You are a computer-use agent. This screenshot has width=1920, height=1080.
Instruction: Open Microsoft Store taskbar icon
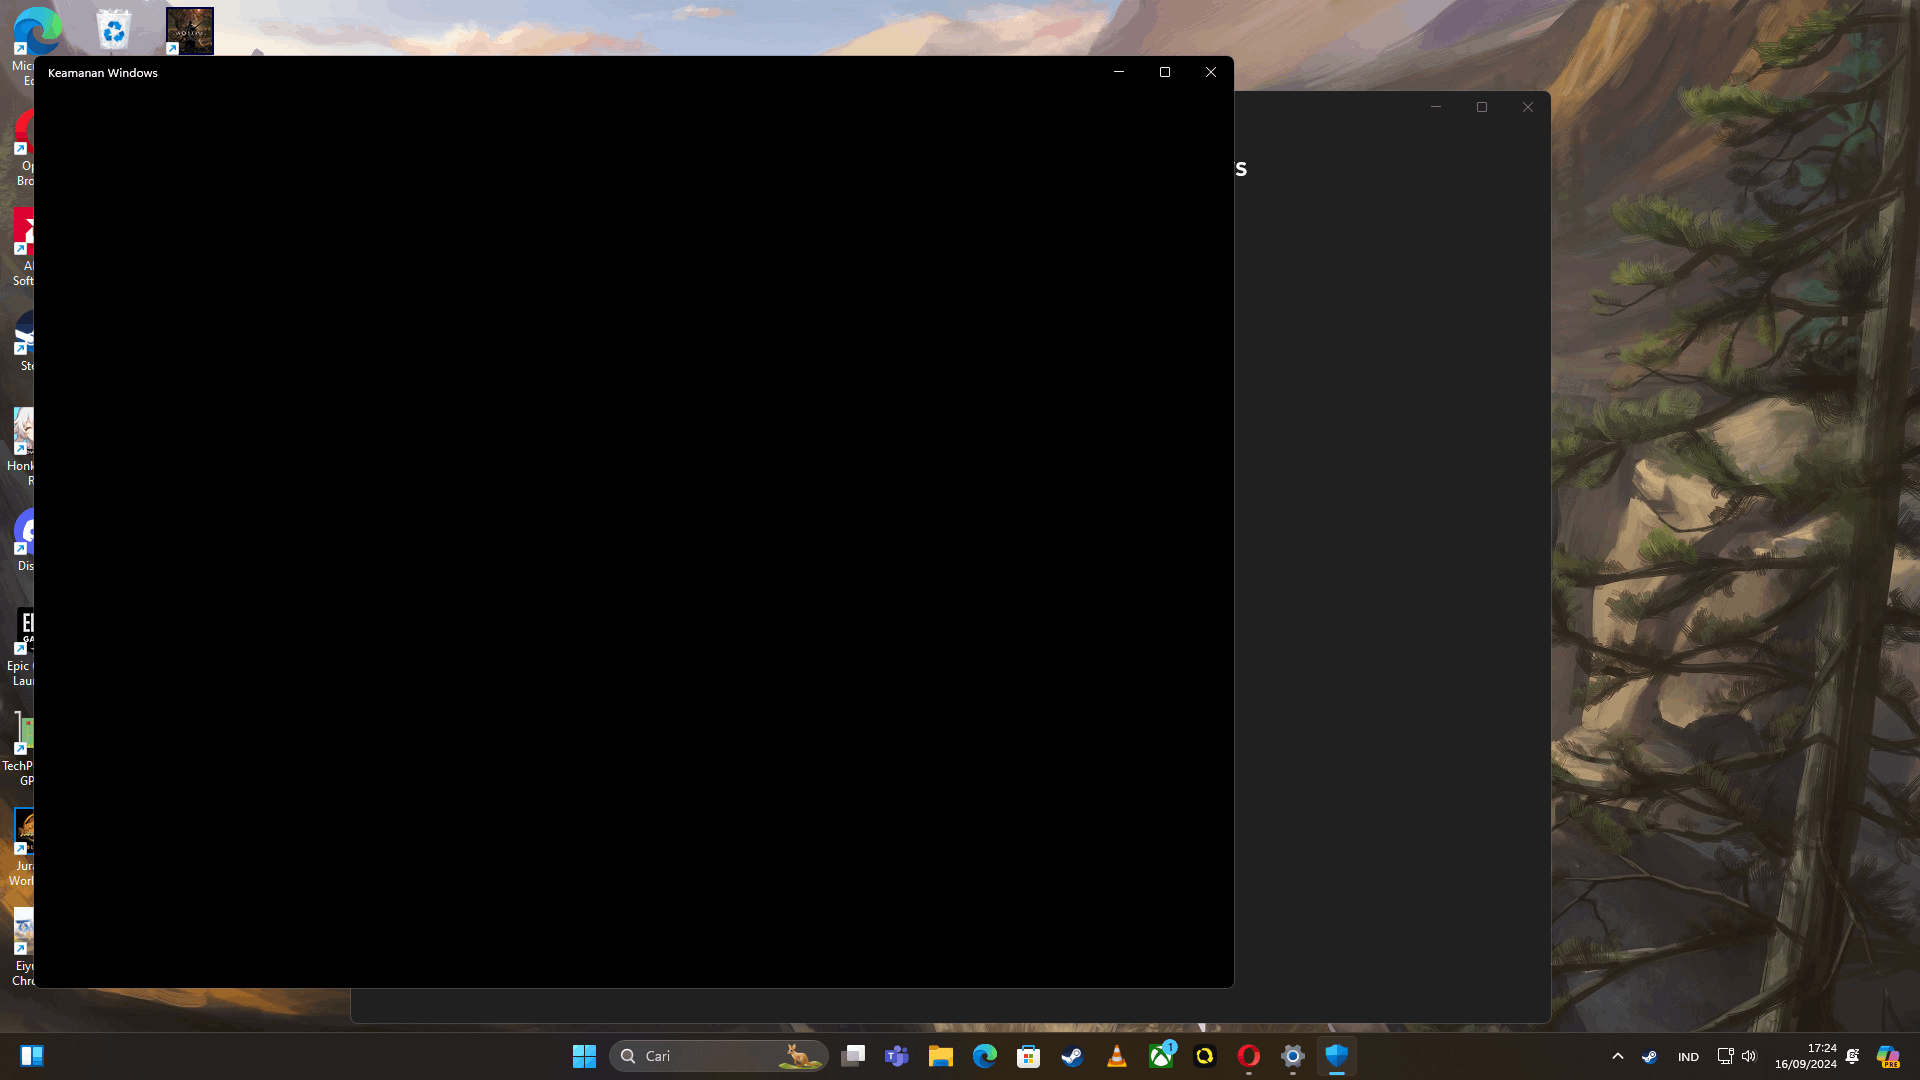pyautogui.click(x=1028, y=1056)
